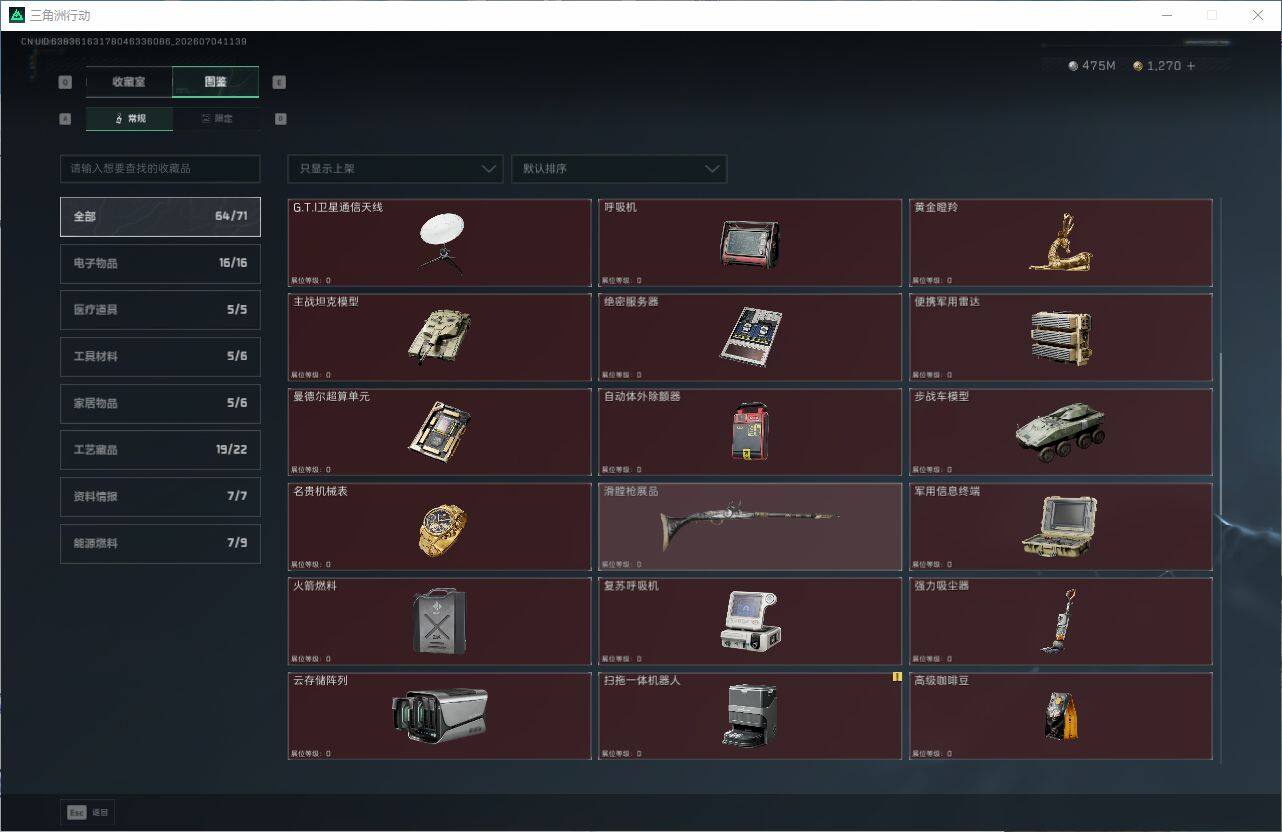Select the 军用信息终端 military terminal item
1282x832 pixels.
click(1060, 527)
